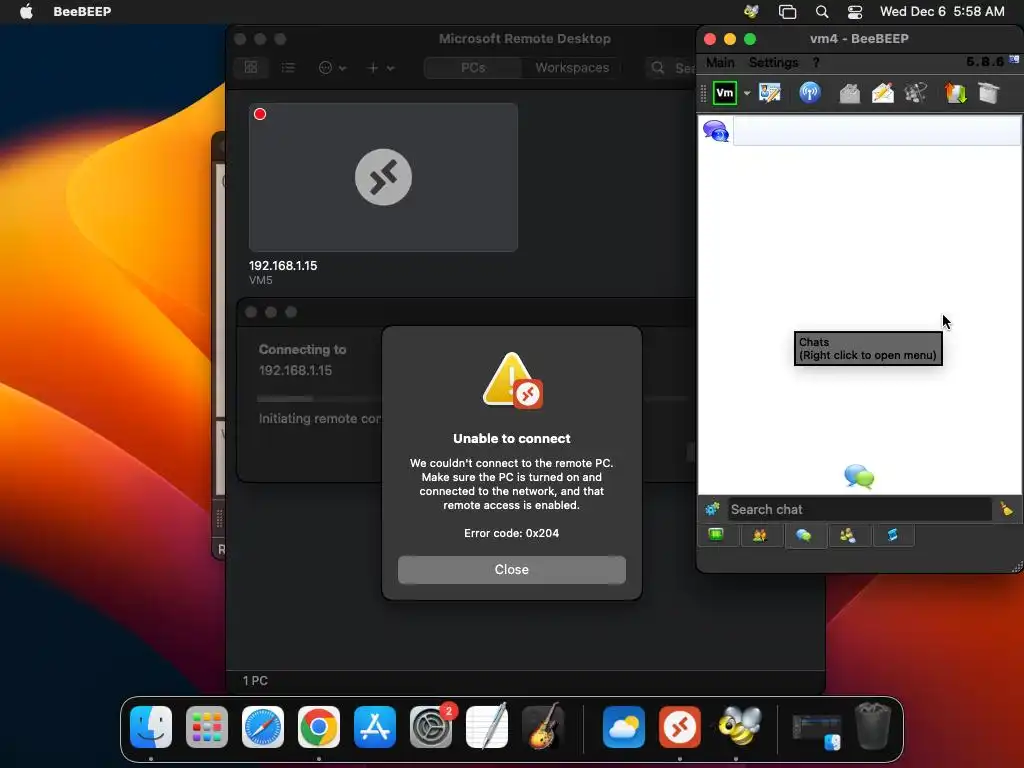This screenshot has height=768, width=1024.
Task: Switch to the green users panel tab
Action: (x=716, y=535)
